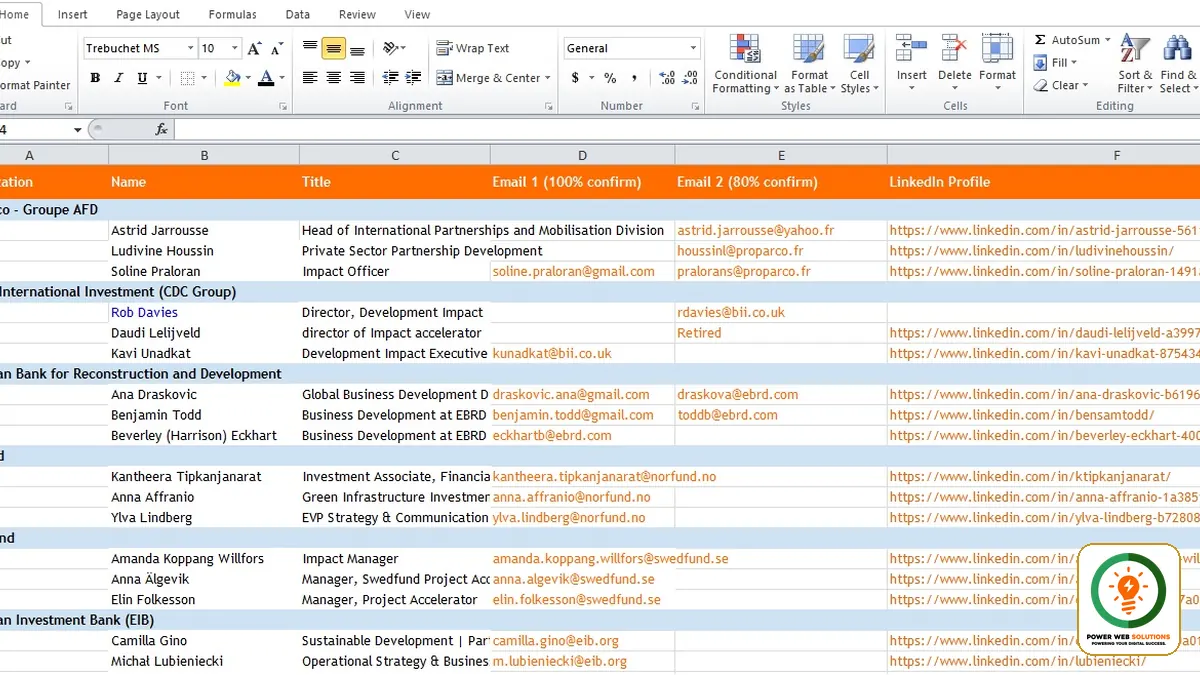Open Format as Table gallery
The height and width of the screenshot is (675, 1200).
809,65
